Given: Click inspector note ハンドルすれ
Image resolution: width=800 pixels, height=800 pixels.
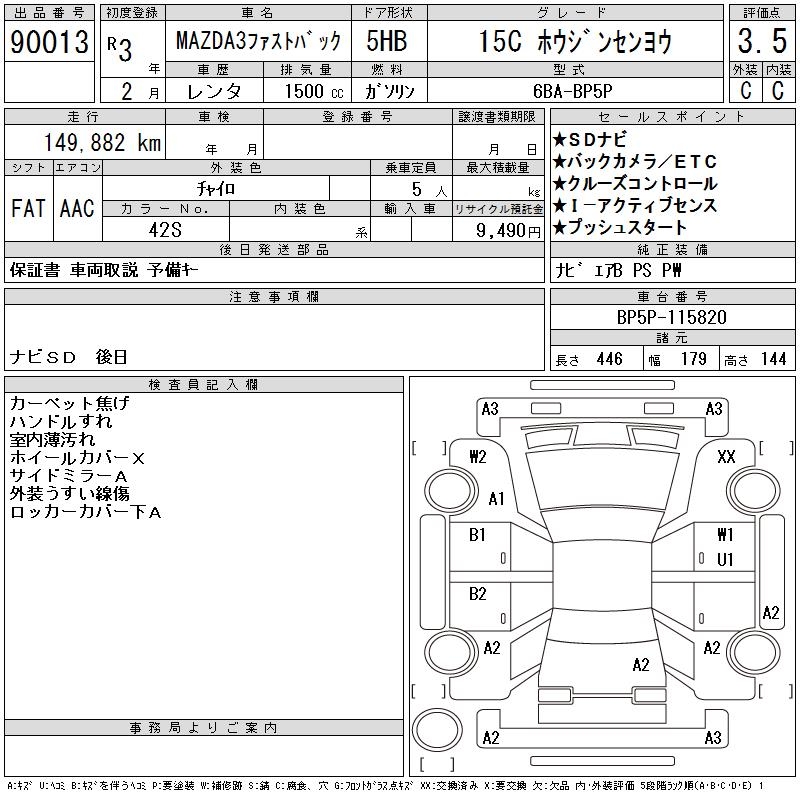Looking at the screenshot, I should tap(61, 421).
